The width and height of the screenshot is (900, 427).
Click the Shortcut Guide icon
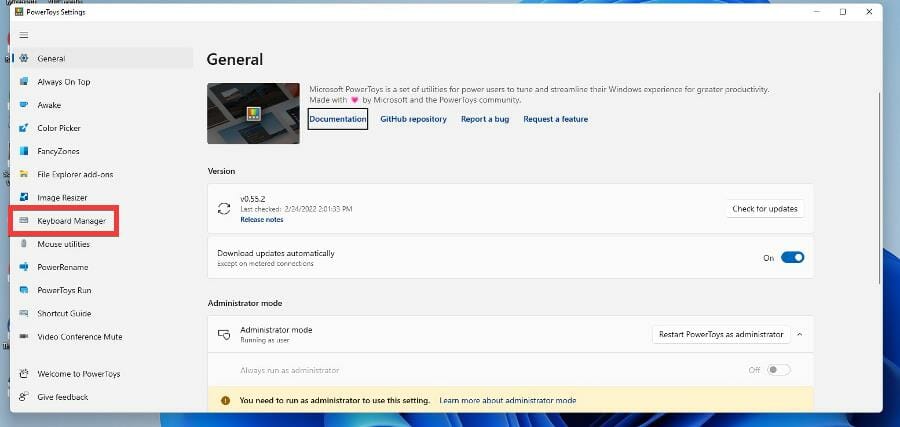[24, 313]
